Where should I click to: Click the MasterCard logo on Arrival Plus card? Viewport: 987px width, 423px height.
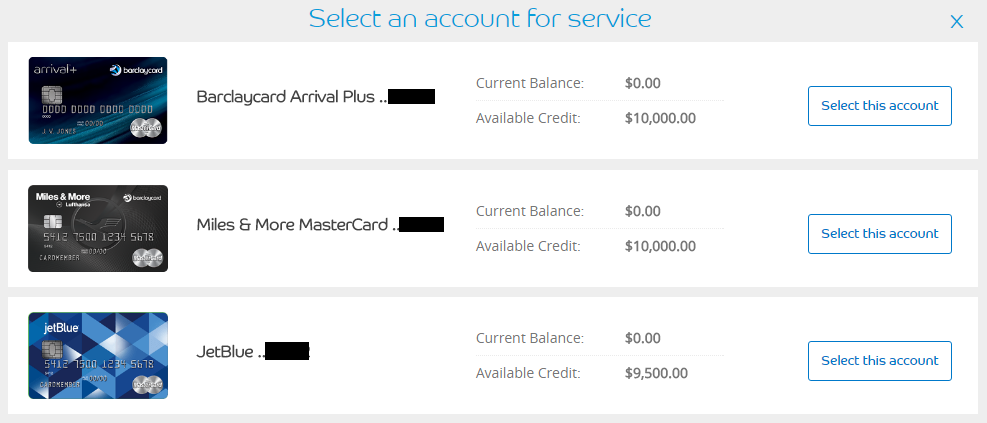[x=145, y=128]
